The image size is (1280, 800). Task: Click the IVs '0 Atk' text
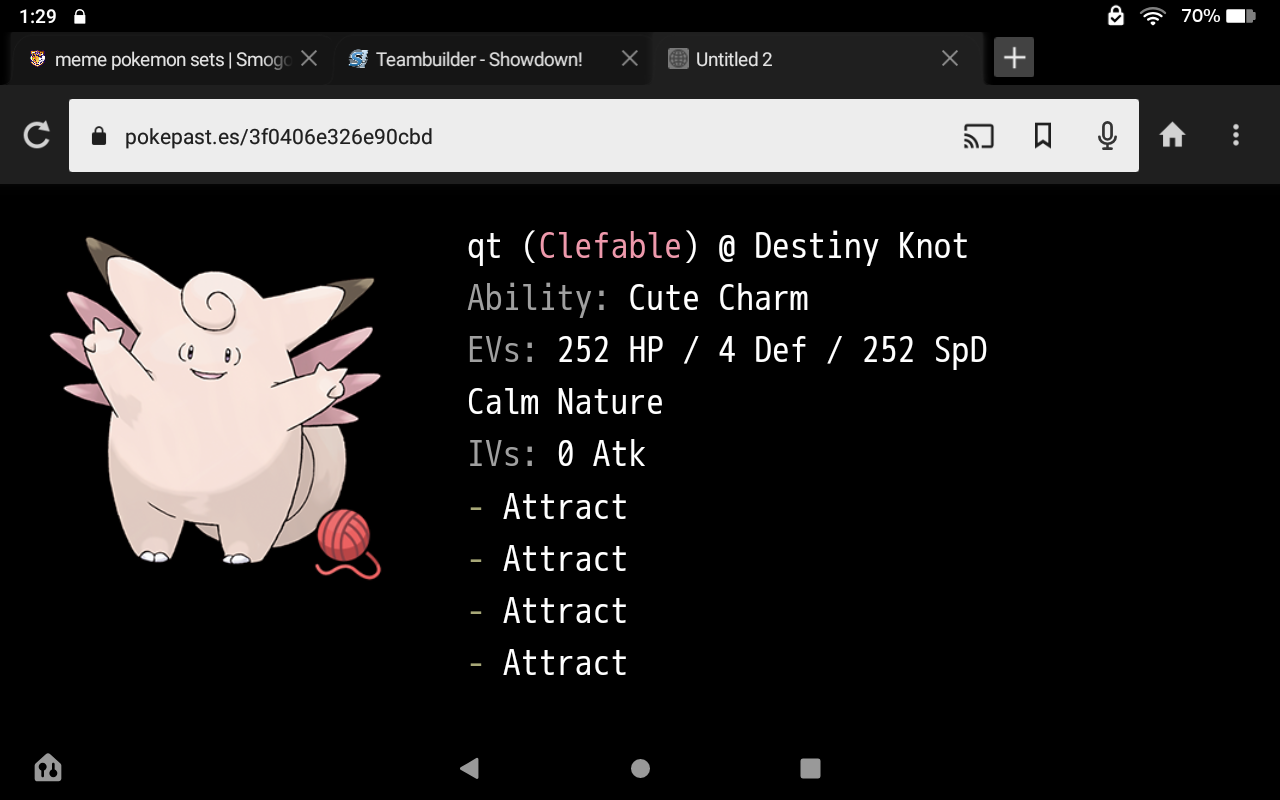[601, 454]
